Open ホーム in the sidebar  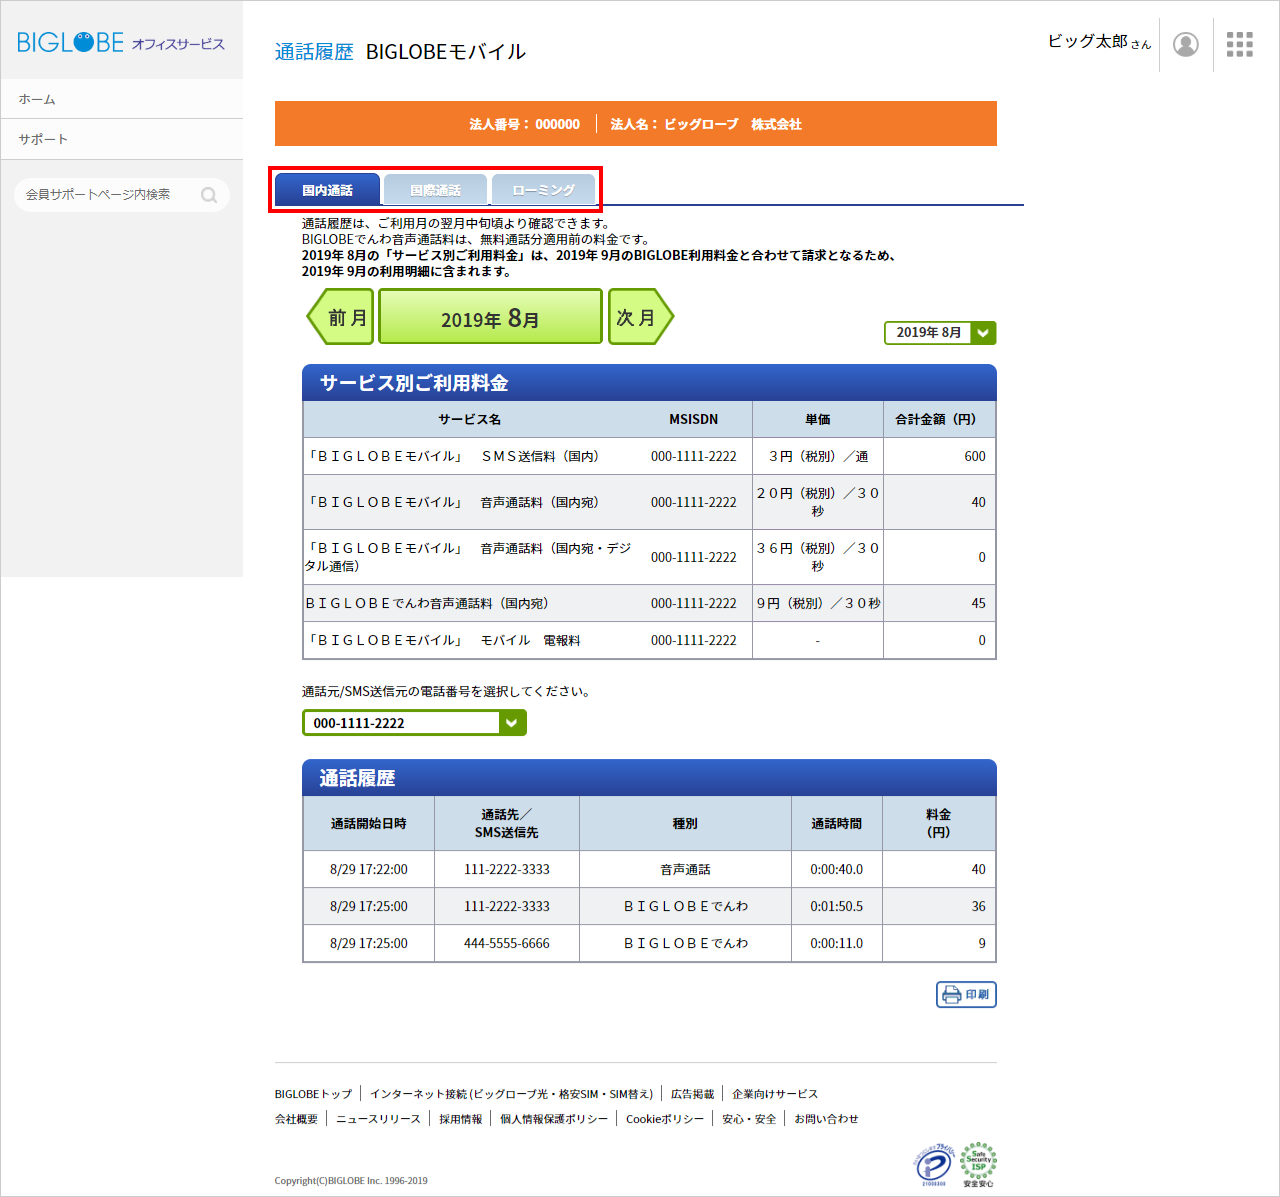tap(121, 99)
